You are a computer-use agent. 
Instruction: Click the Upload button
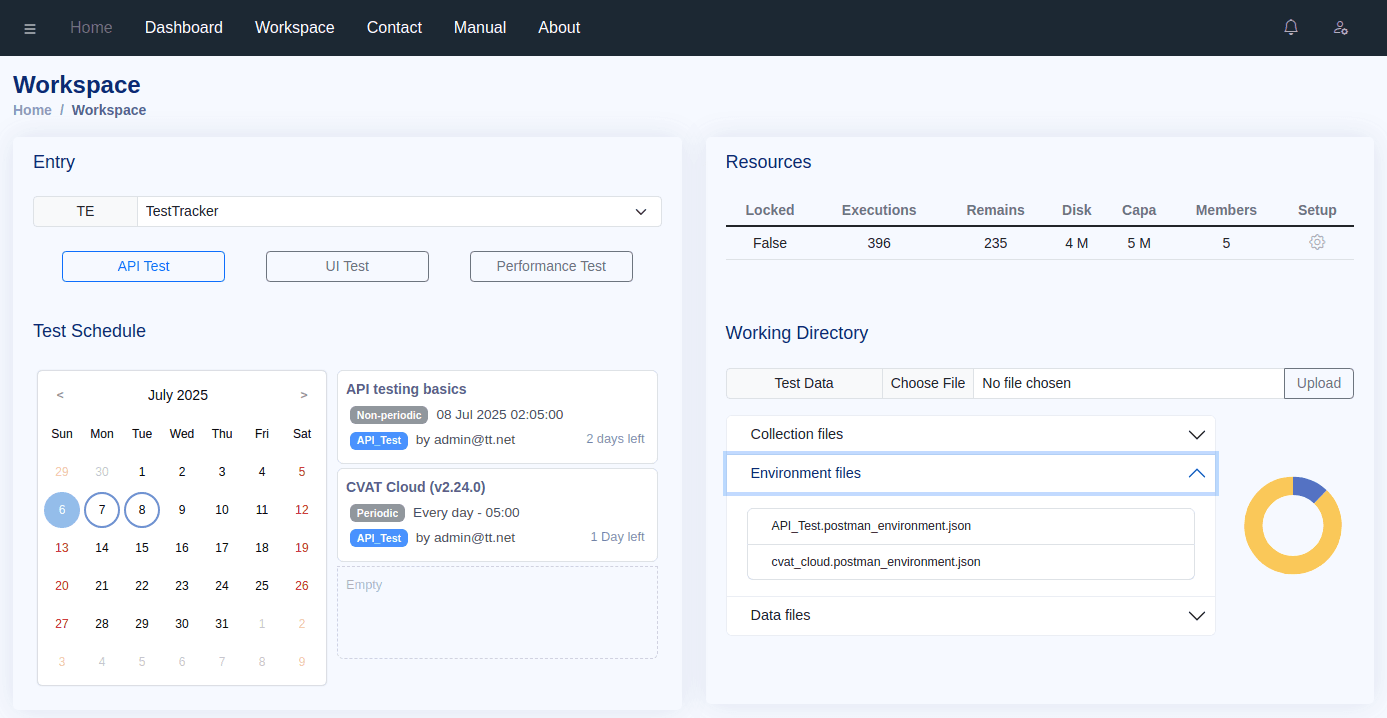[x=1318, y=383]
